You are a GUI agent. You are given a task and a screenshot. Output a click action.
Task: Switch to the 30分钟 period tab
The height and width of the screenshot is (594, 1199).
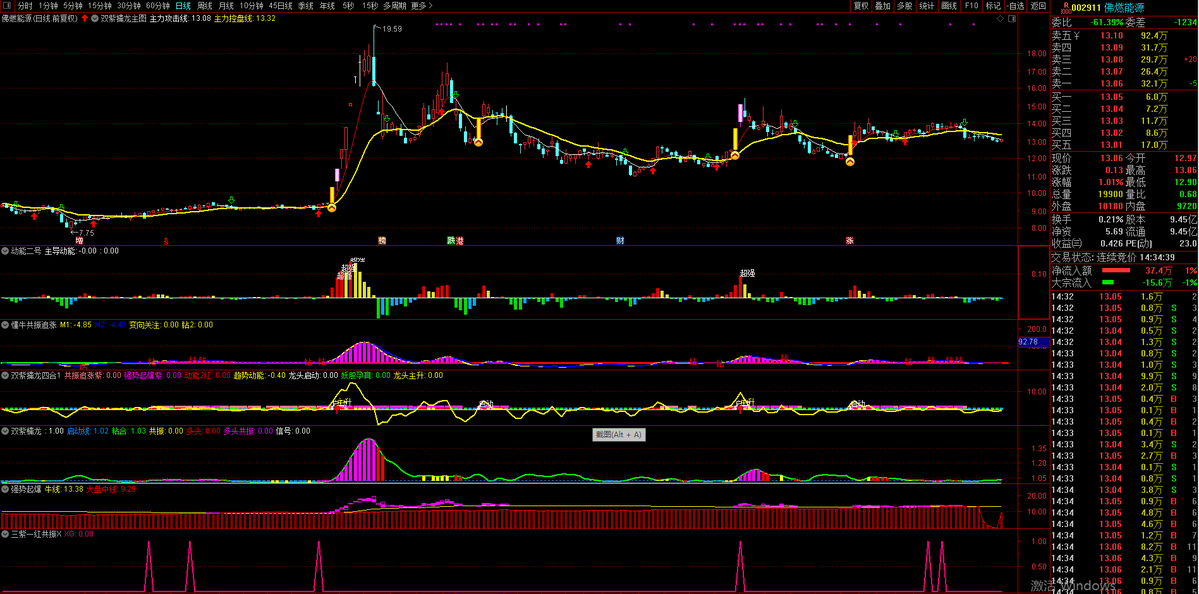pyautogui.click(x=129, y=5)
